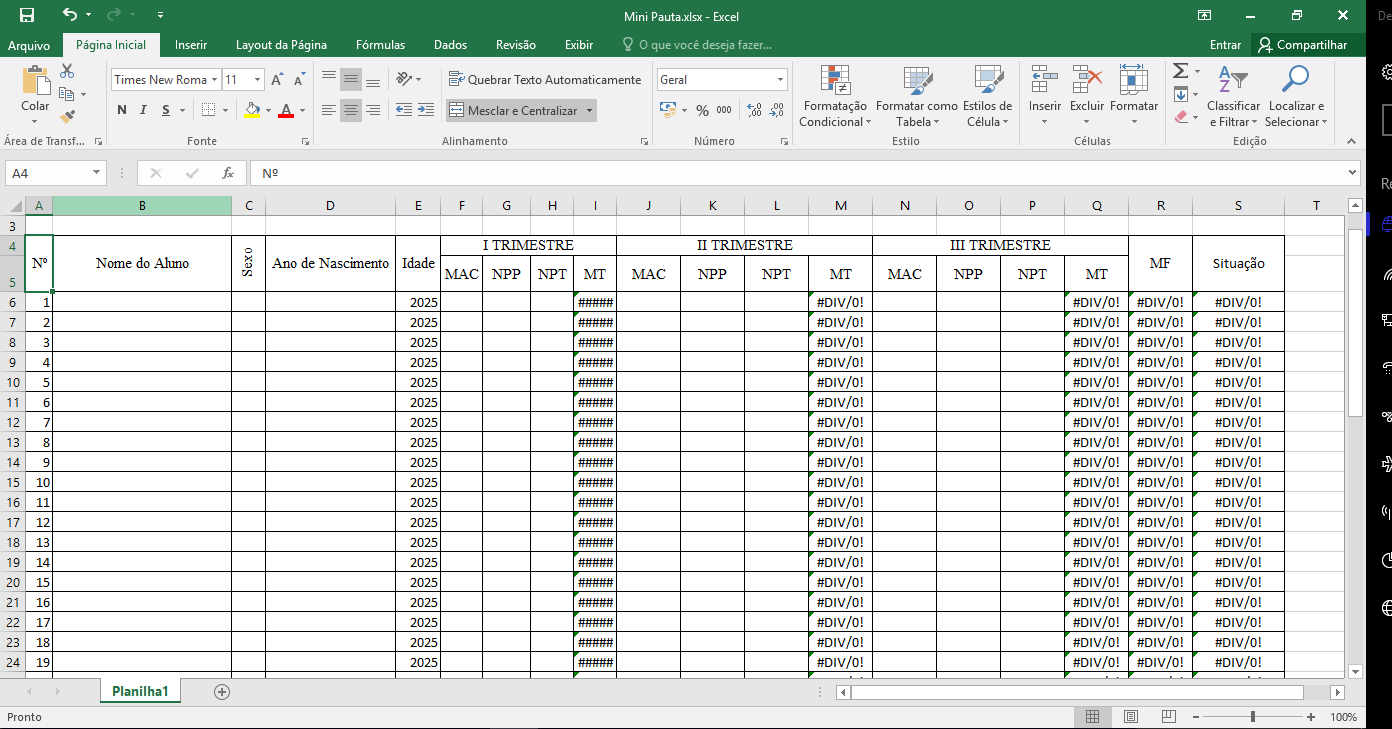Viewport: 1392px width, 729px height.
Task: Click the Undo arrow icon
Action: point(69,16)
